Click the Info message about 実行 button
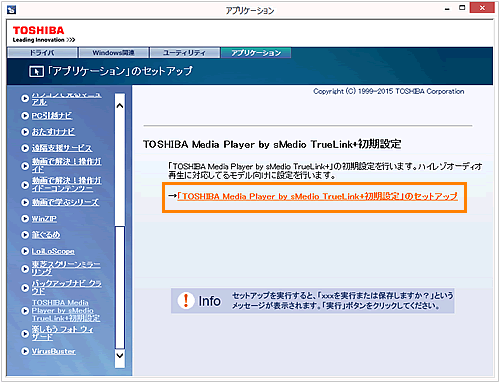This screenshot has width=500, height=383. (343, 301)
